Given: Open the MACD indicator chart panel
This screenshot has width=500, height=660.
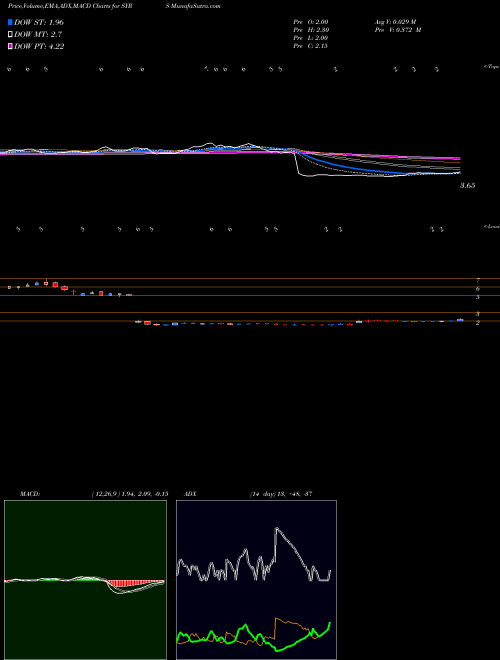Looking at the screenshot, I should (x=85, y=580).
